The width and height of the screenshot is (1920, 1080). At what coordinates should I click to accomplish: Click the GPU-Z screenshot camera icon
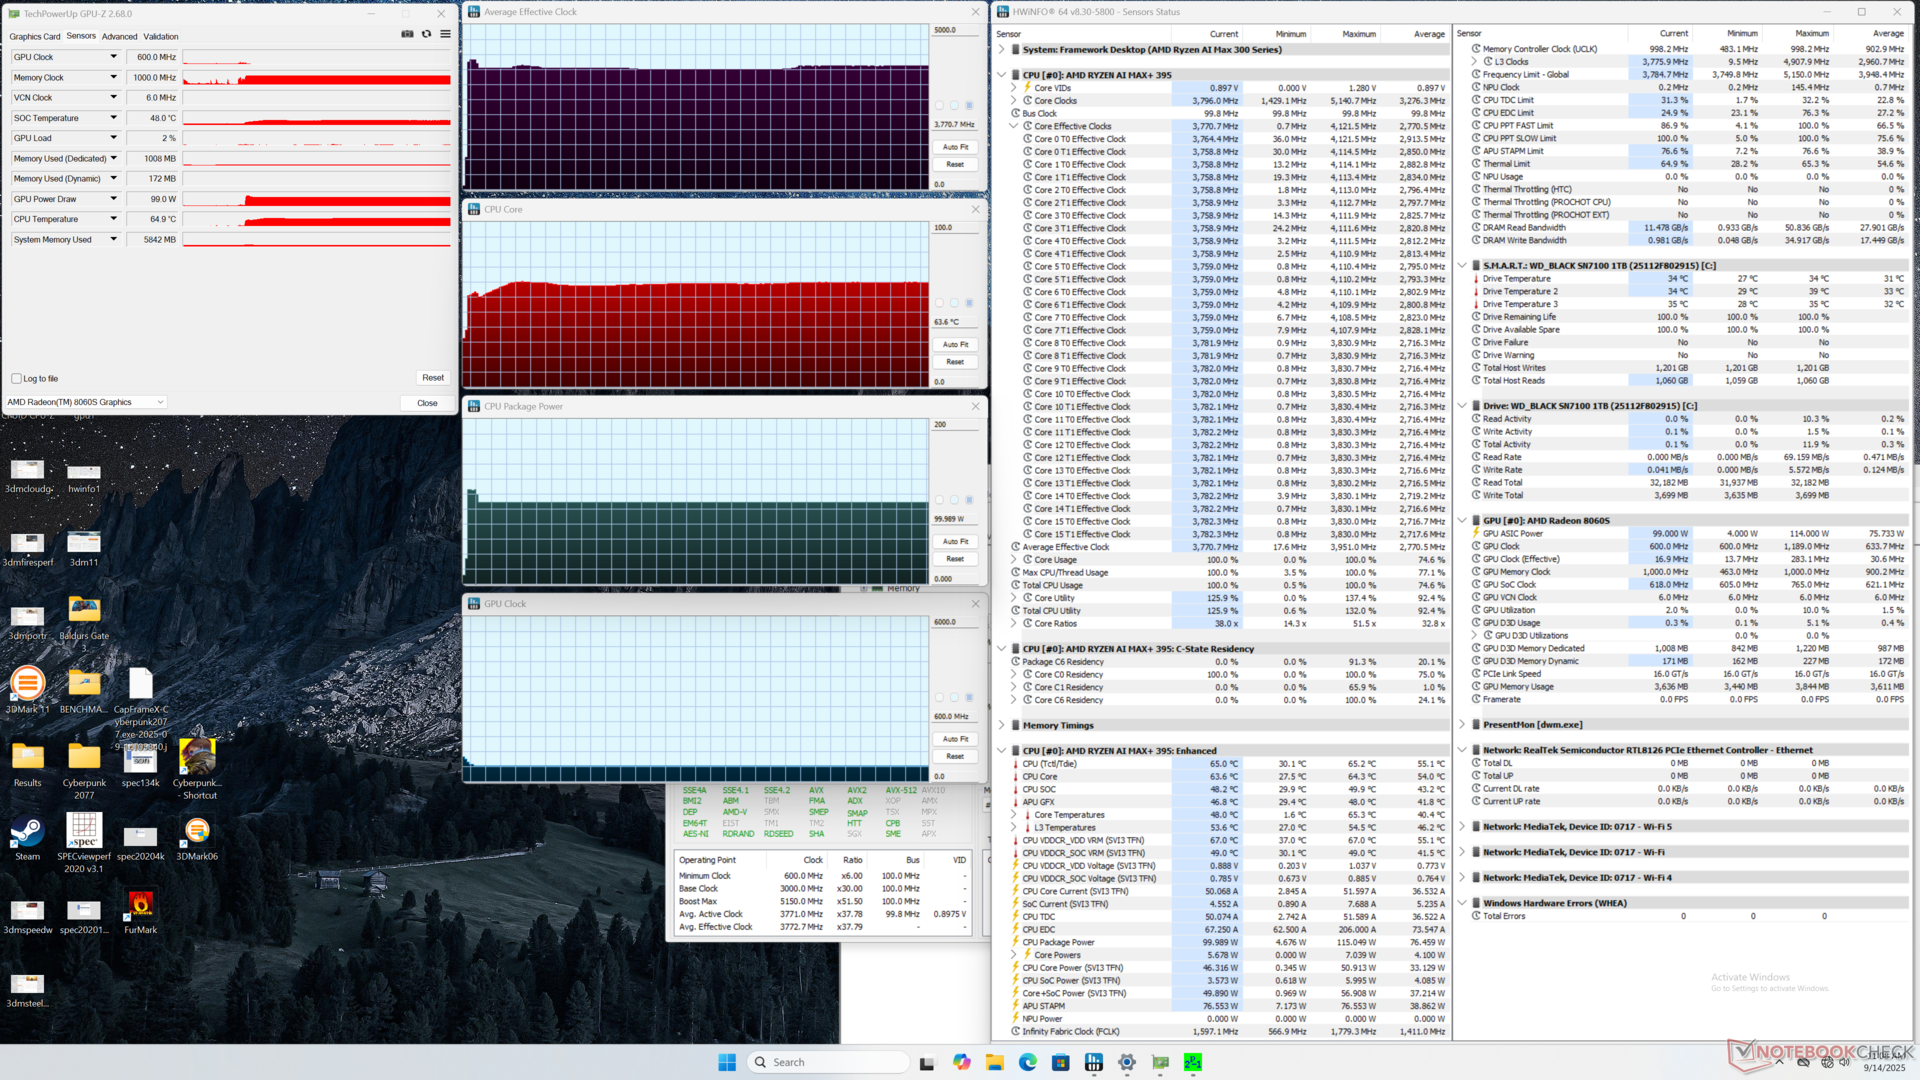coord(407,34)
